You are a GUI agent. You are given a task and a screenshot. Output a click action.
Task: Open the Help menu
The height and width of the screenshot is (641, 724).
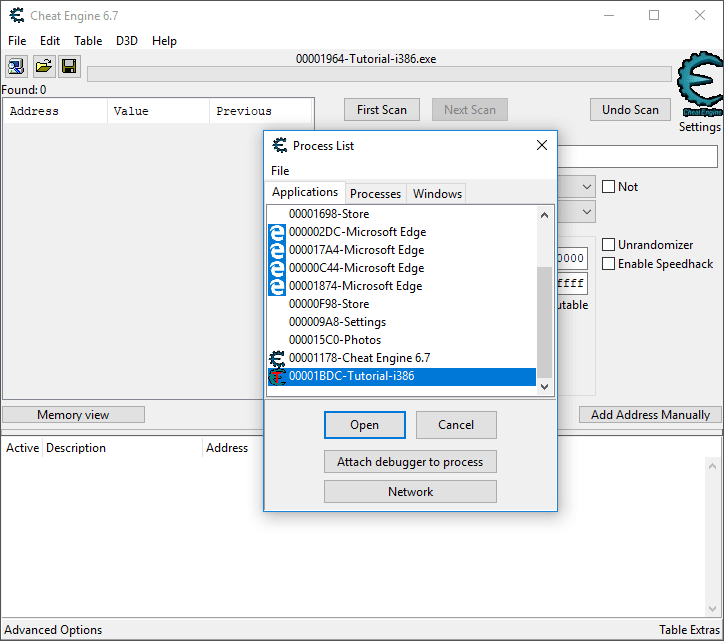point(164,41)
